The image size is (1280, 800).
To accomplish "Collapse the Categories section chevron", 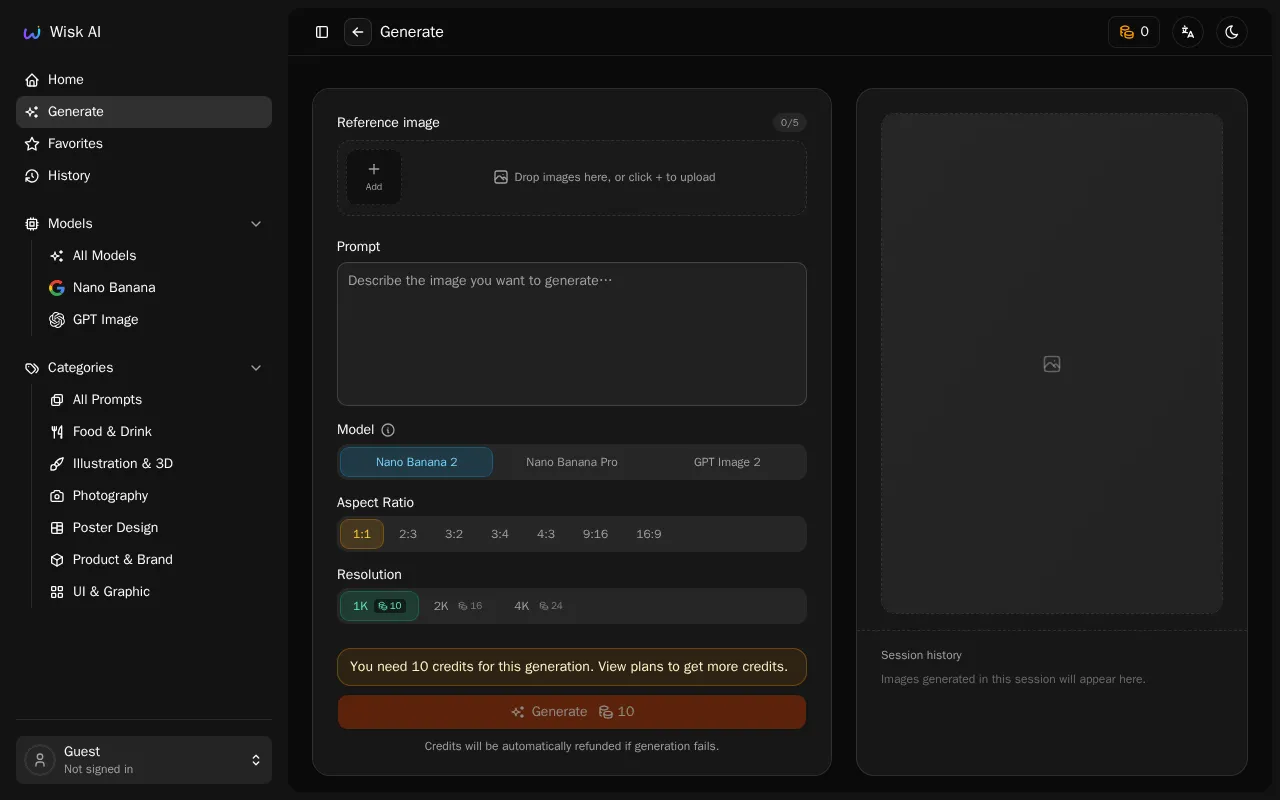I will [x=256, y=368].
